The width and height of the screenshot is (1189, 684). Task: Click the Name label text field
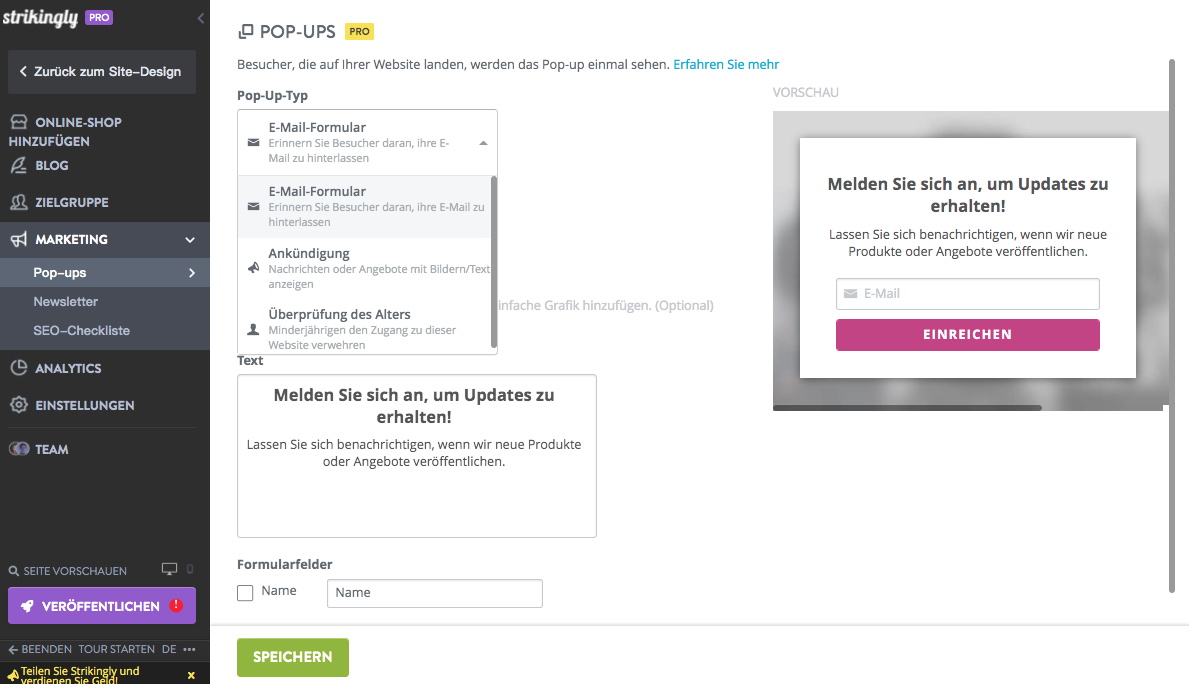(x=434, y=593)
